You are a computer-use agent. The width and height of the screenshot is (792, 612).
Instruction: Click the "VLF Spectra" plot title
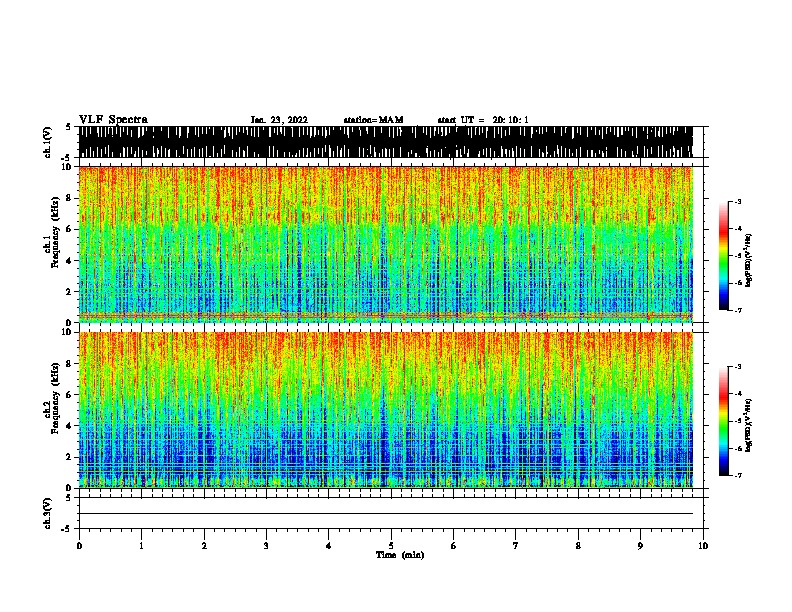[x=113, y=120]
